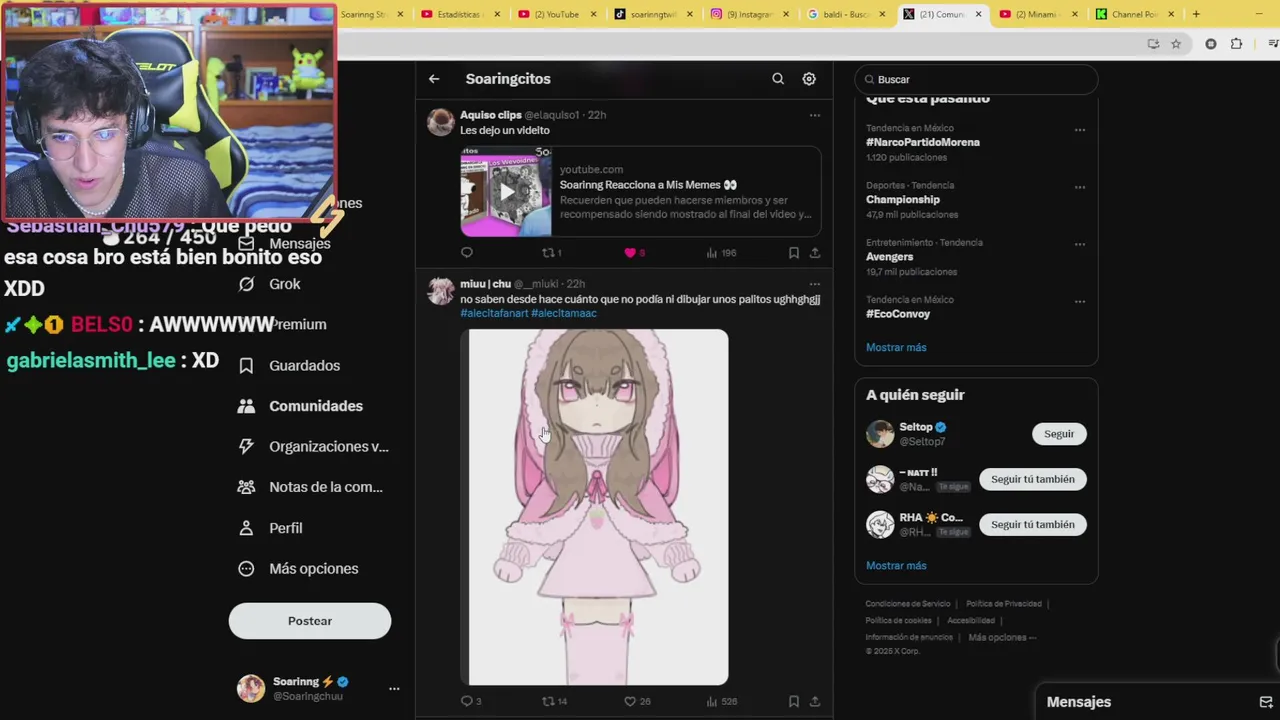Click the Buscar search field
The width and height of the screenshot is (1280, 720).
(976, 79)
